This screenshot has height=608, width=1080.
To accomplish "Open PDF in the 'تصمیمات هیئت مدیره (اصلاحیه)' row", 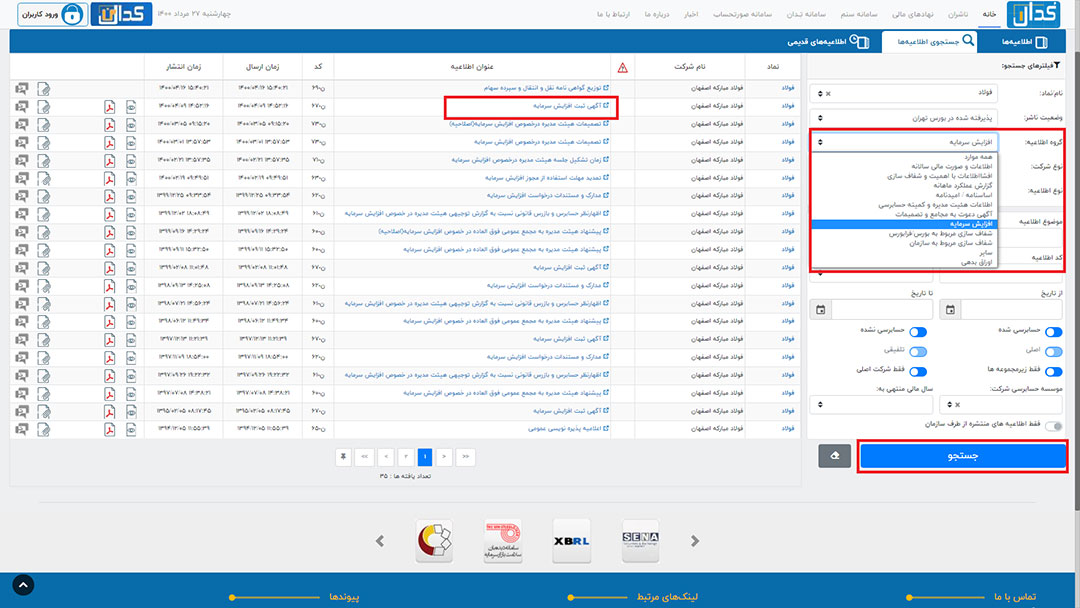I will 110,125.
